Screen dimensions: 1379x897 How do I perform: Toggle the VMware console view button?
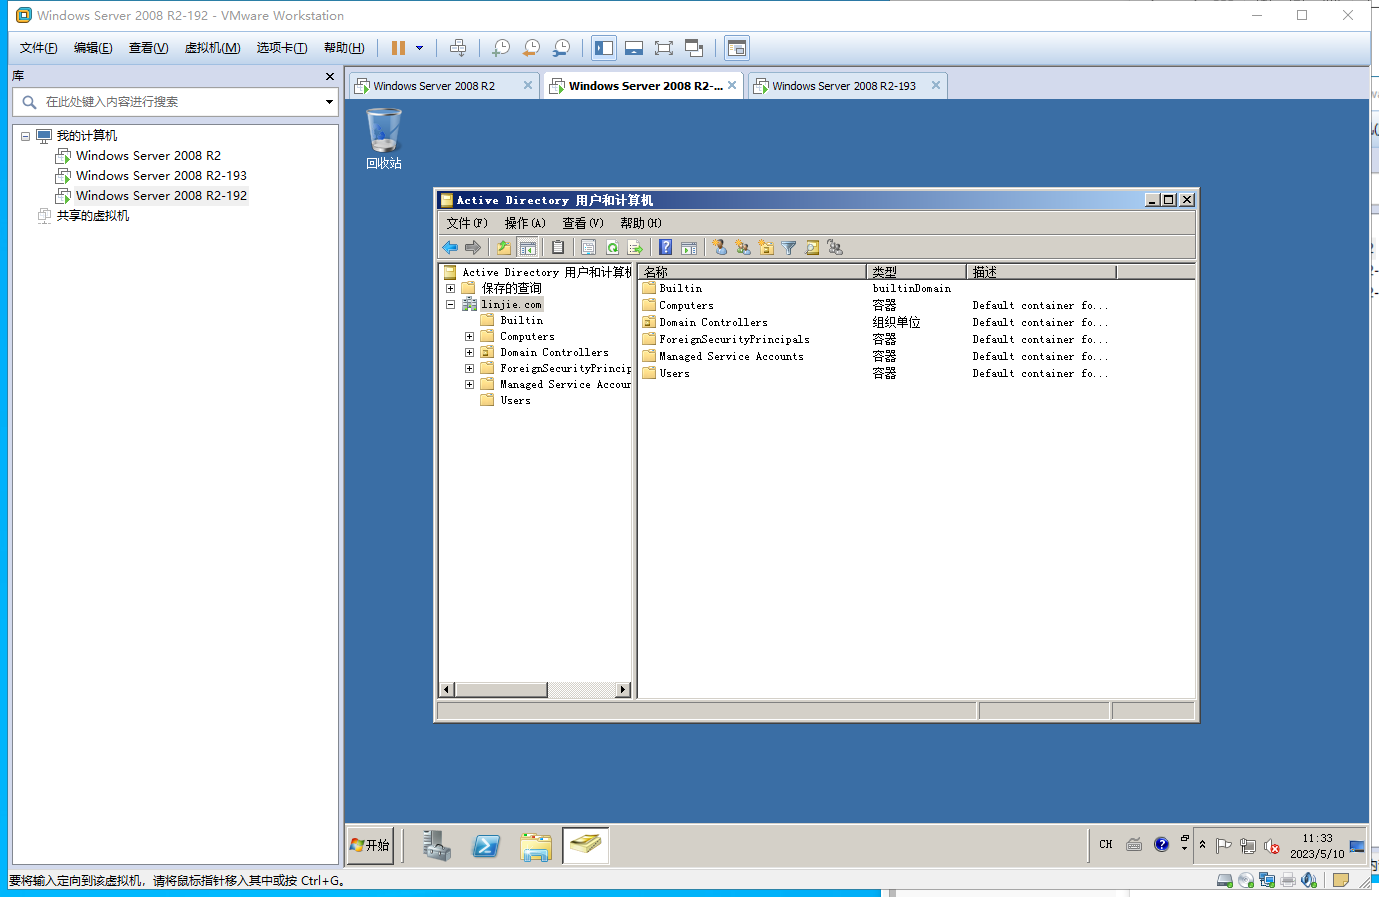click(x=737, y=48)
